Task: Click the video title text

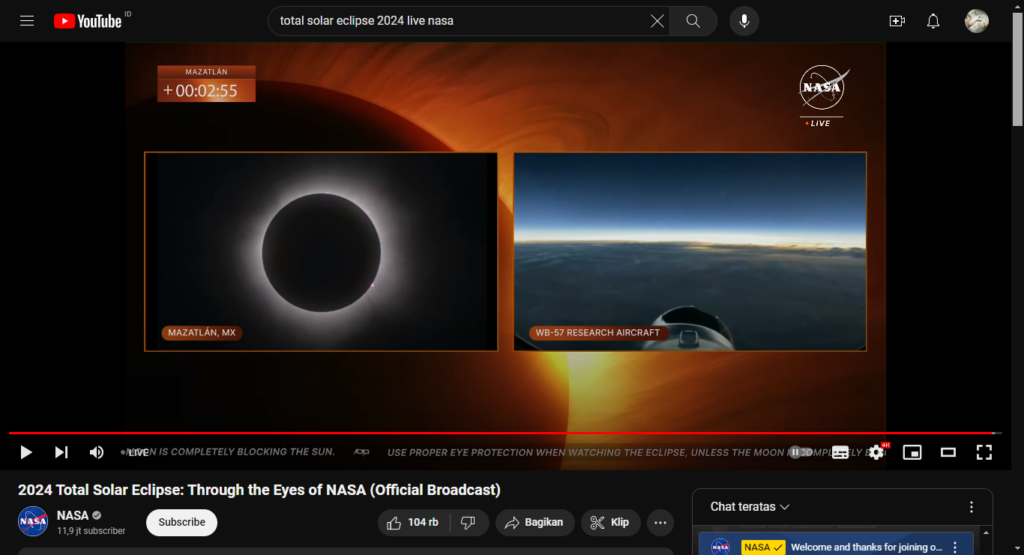Action: (259, 490)
